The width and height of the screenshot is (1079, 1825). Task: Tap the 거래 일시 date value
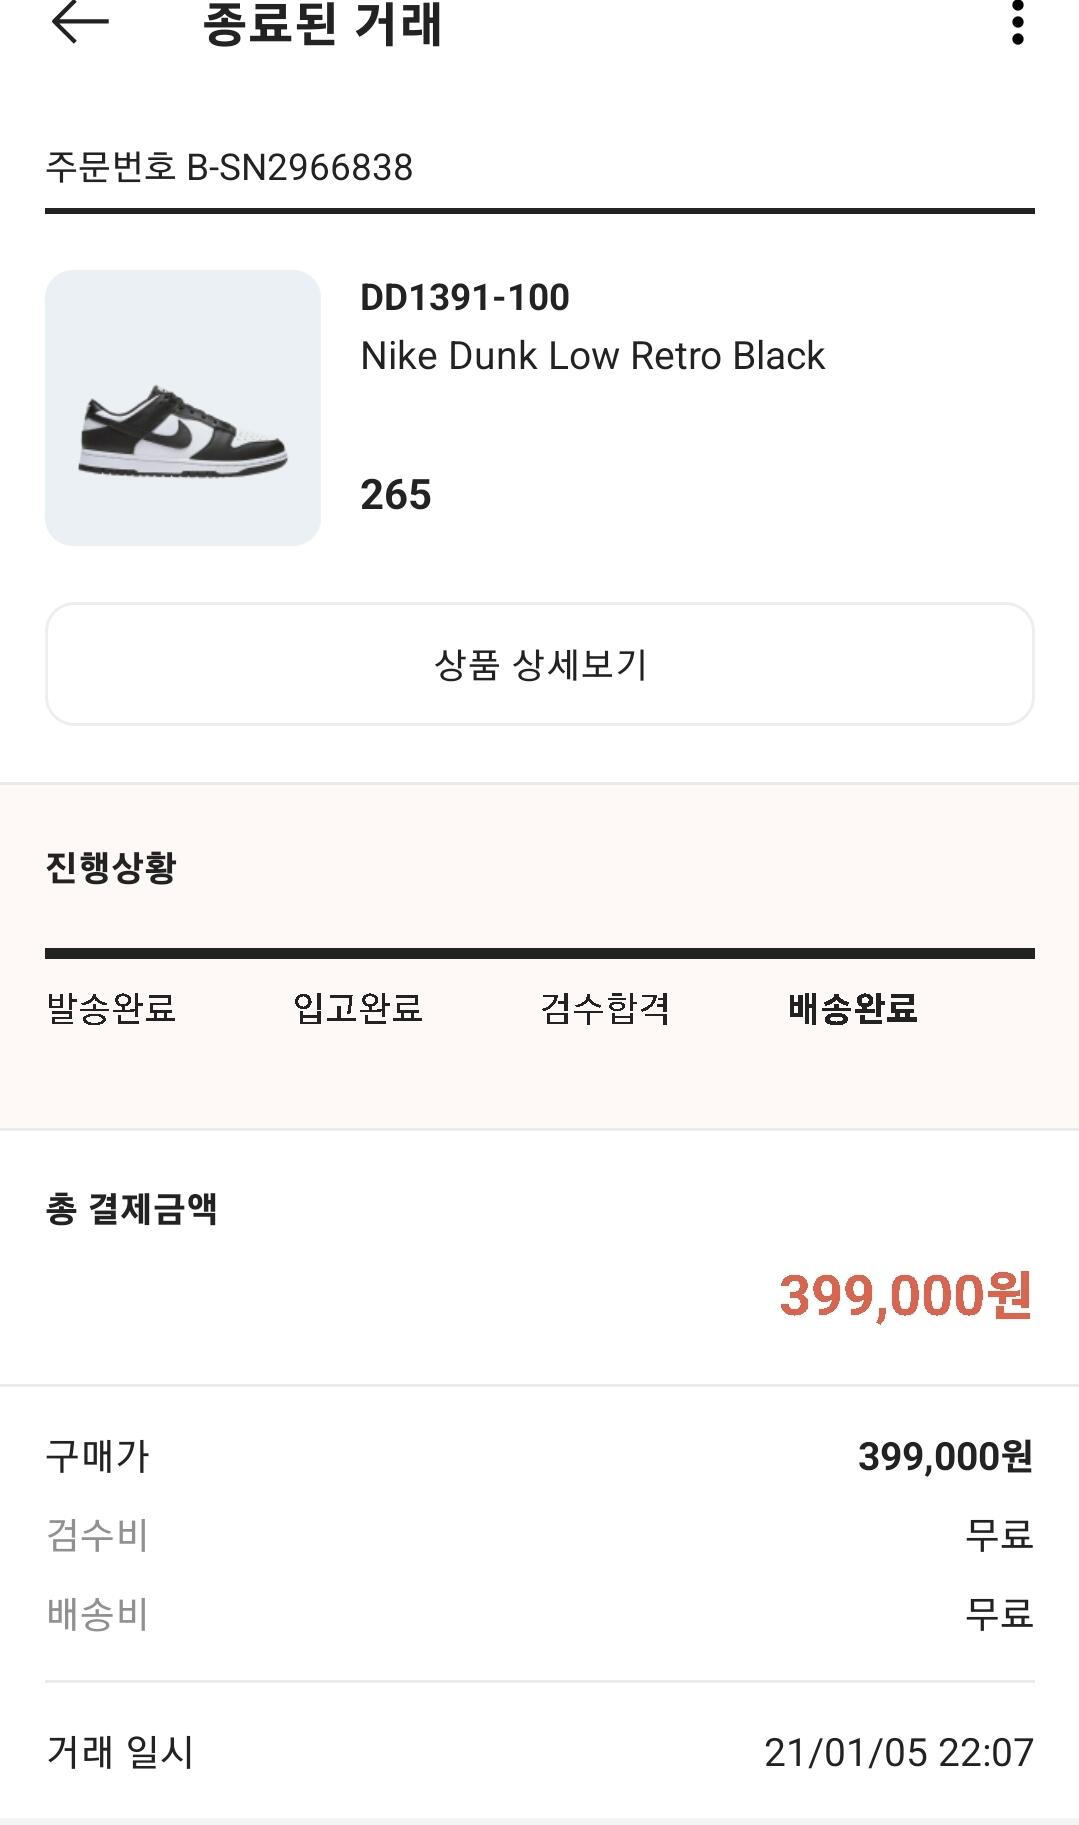[898, 1752]
